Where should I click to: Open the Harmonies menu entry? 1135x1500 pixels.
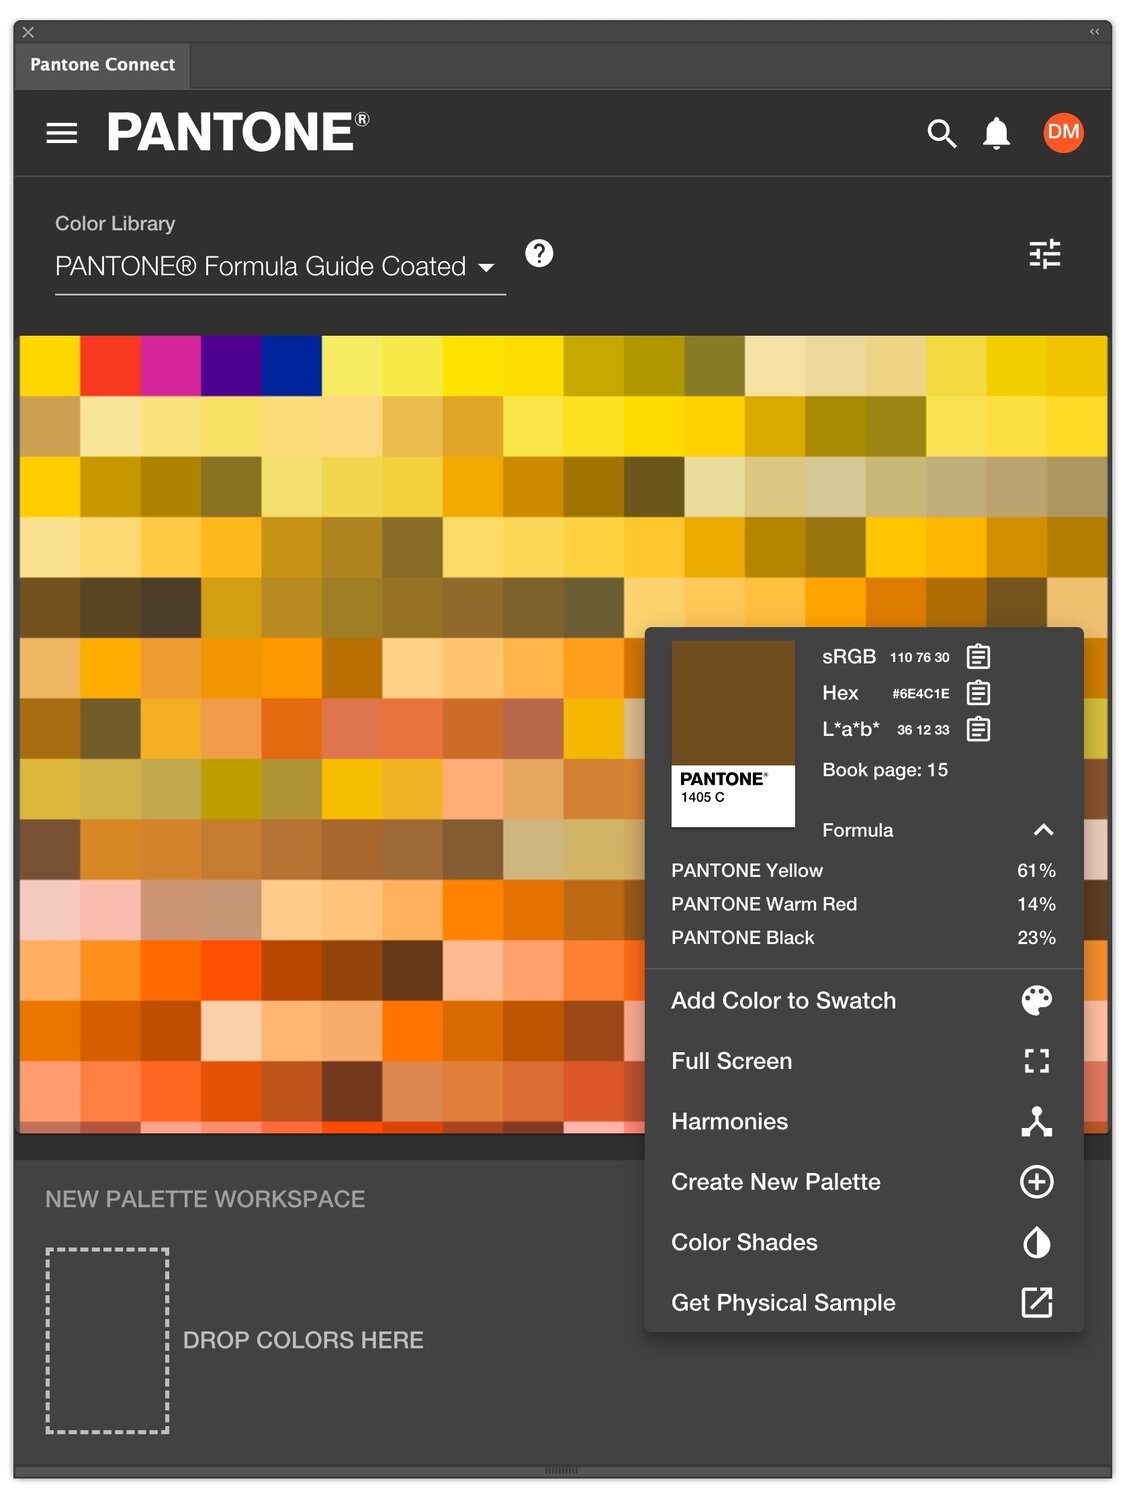[729, 1122]
